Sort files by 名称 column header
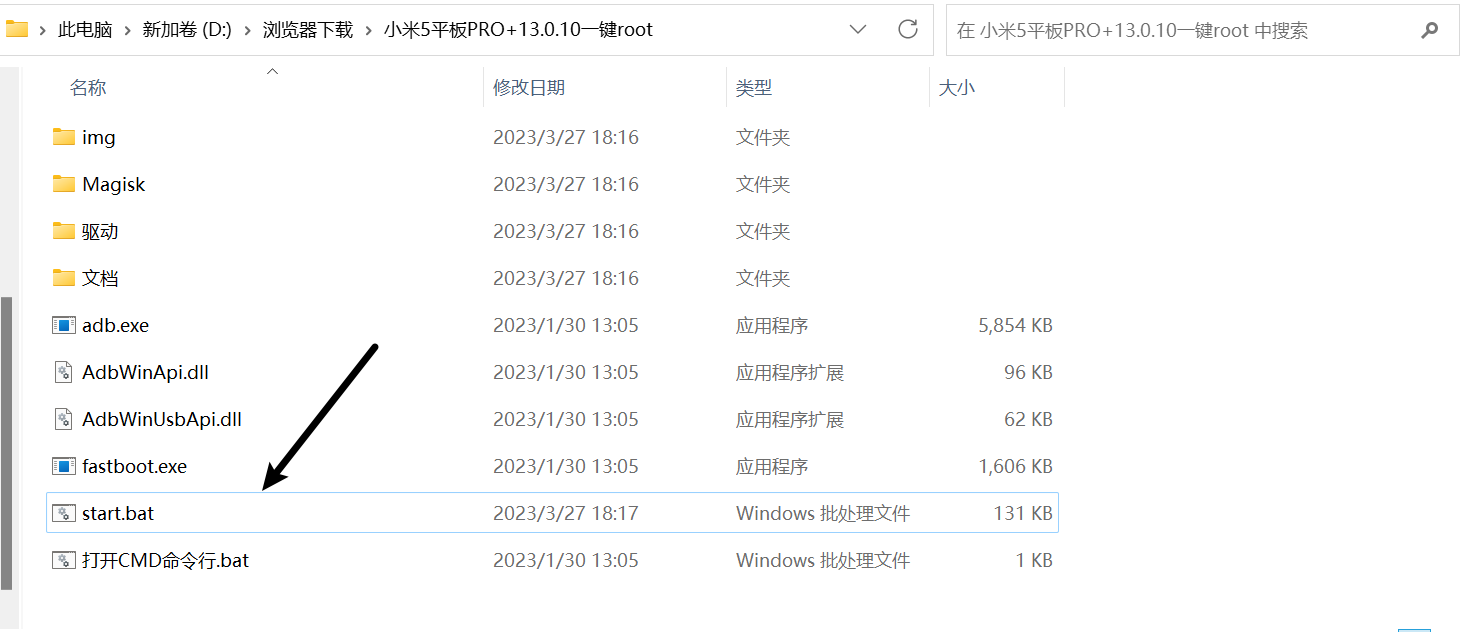This screenshot has height=632, width=1461. point(88,88)
